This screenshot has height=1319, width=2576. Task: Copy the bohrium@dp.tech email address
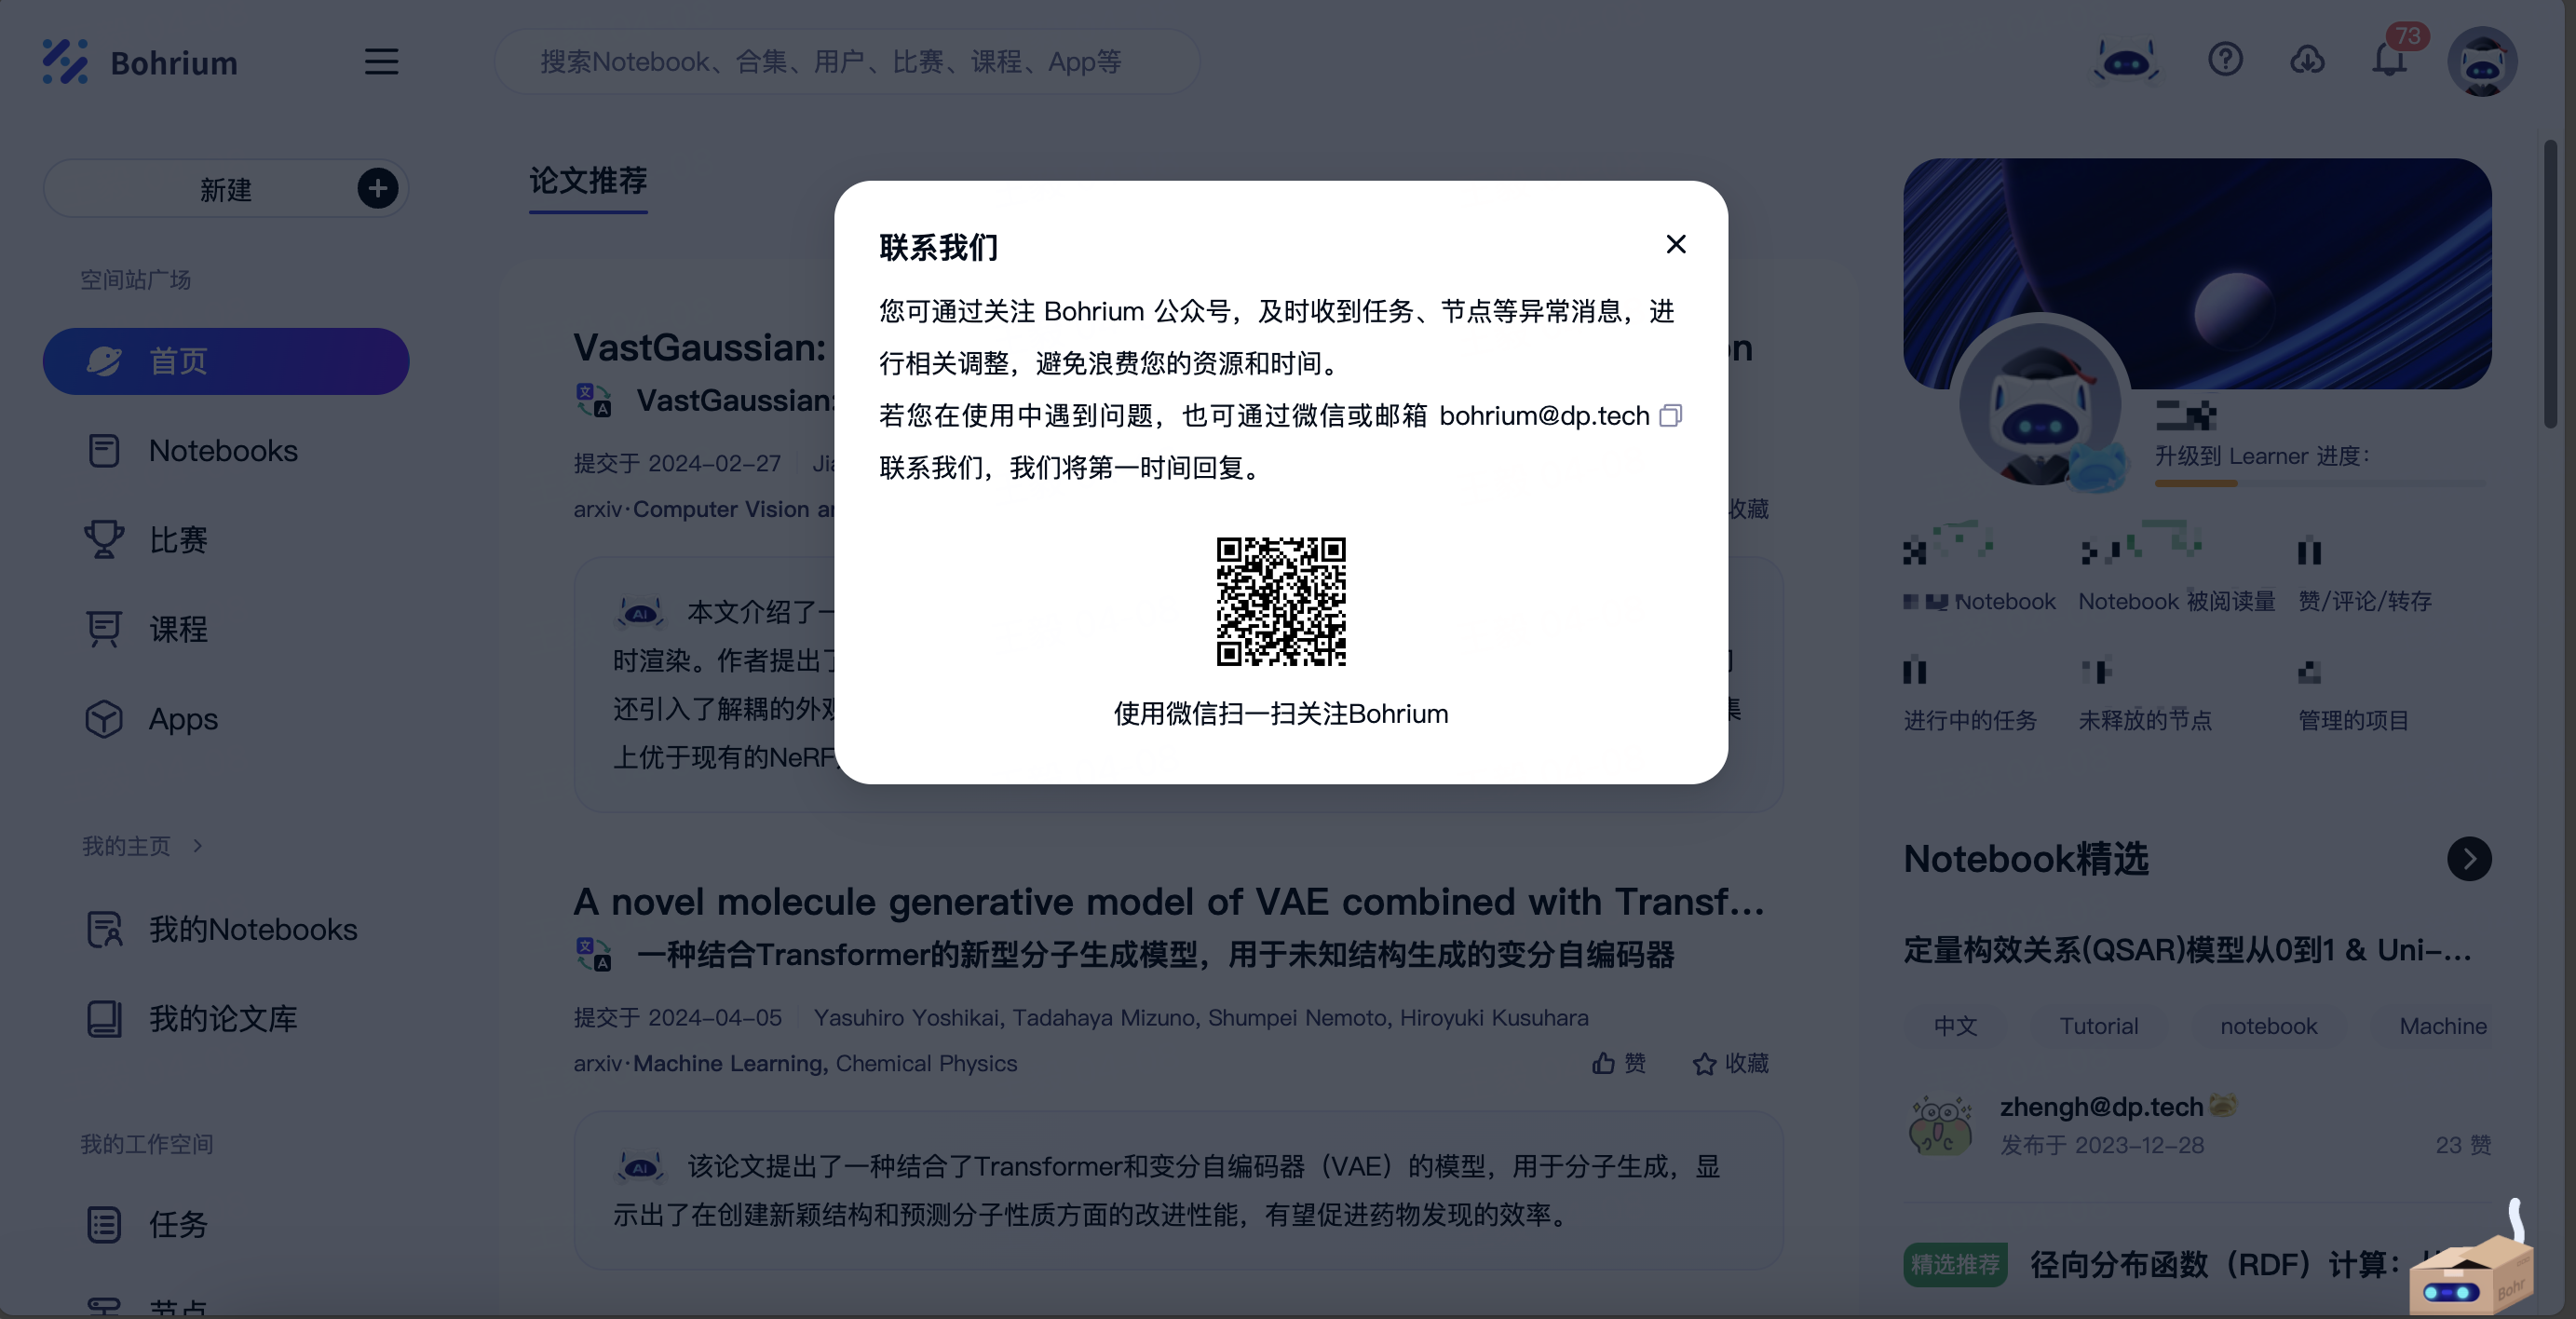tap(1671, 415)
